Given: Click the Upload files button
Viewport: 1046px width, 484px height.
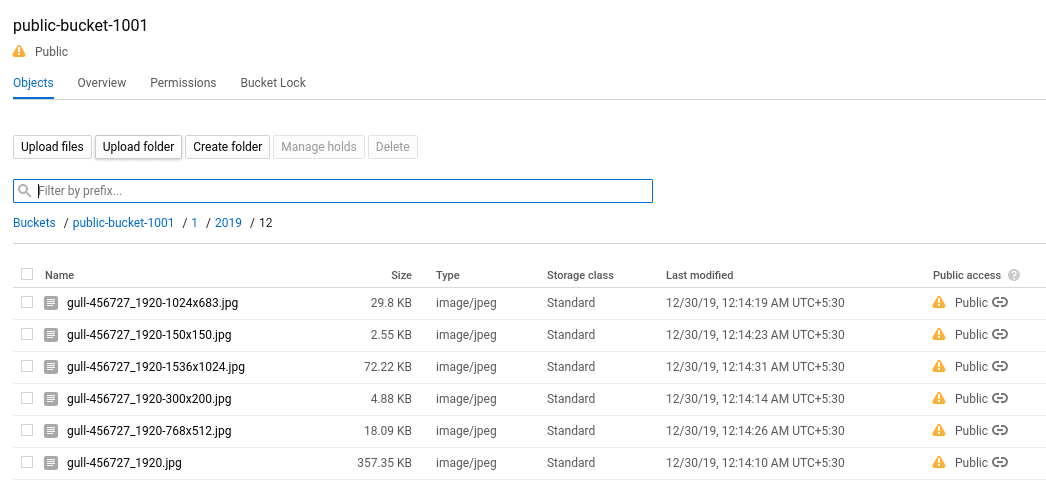Looking at the screenshot, I should (52, 147).
